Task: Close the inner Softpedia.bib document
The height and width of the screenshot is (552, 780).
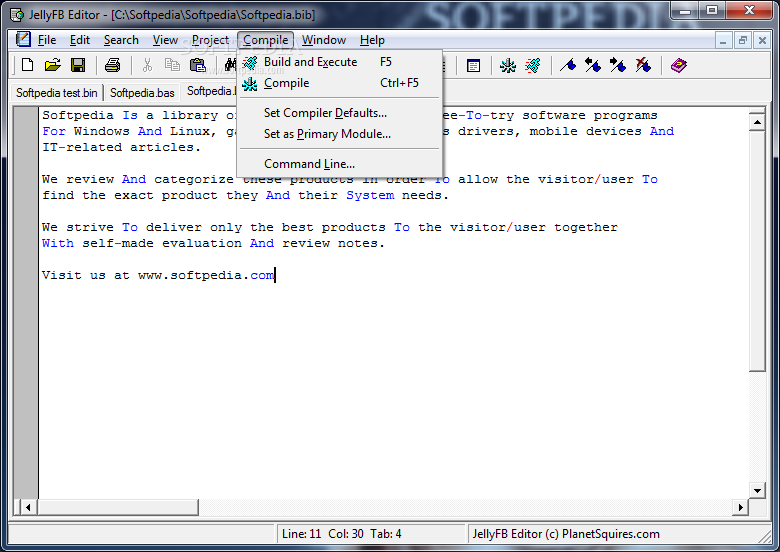Action: (x=762, y=40)
